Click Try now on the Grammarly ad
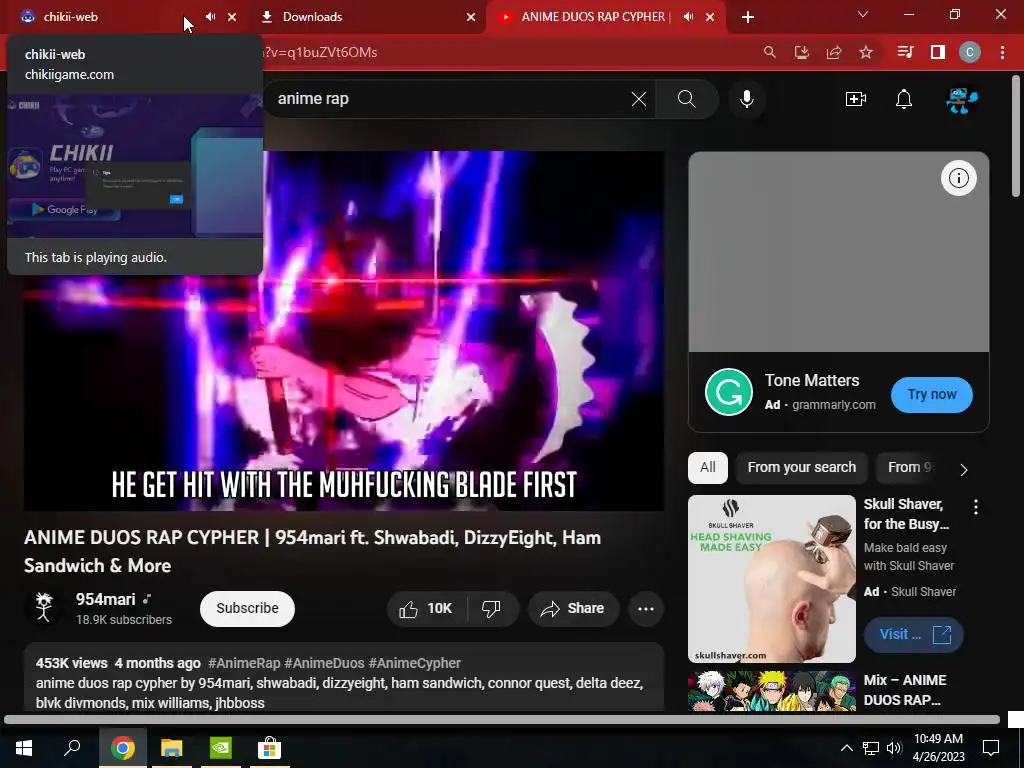This screenshot has height=768, width=1024. [x=932, y=394]
